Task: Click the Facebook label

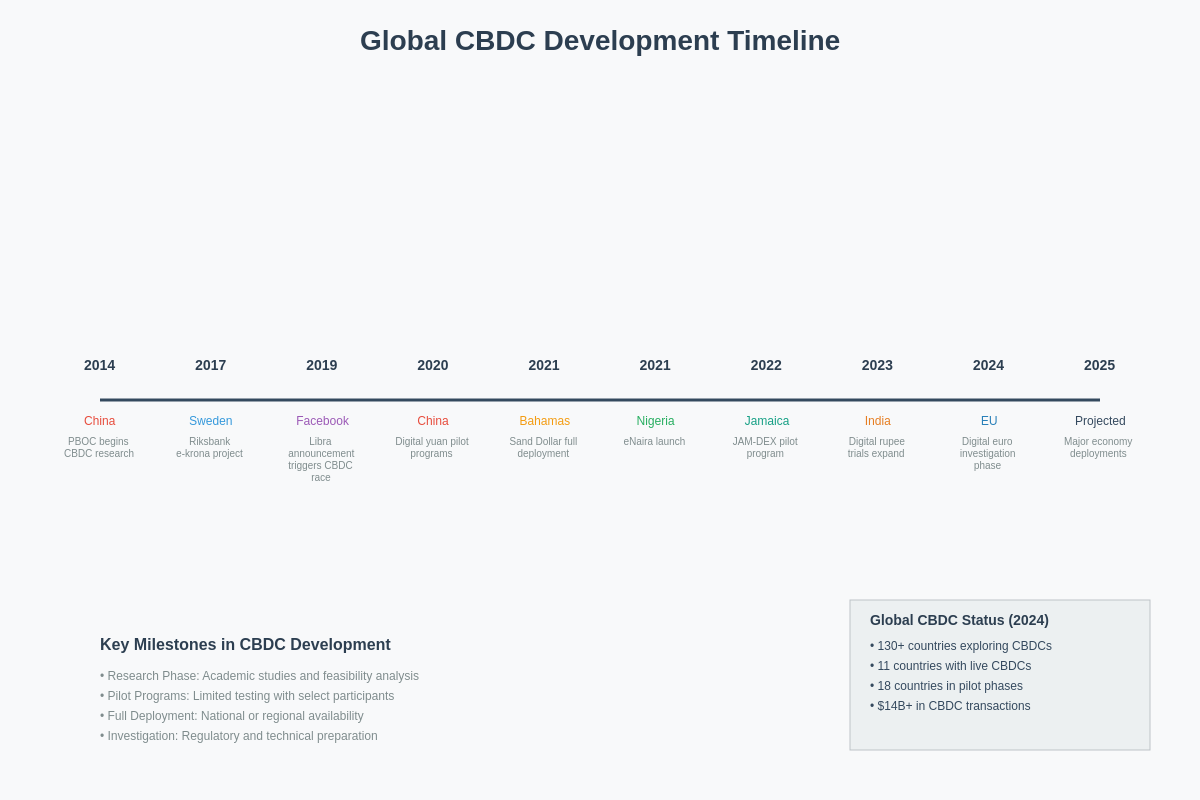Action: (322, 421)
